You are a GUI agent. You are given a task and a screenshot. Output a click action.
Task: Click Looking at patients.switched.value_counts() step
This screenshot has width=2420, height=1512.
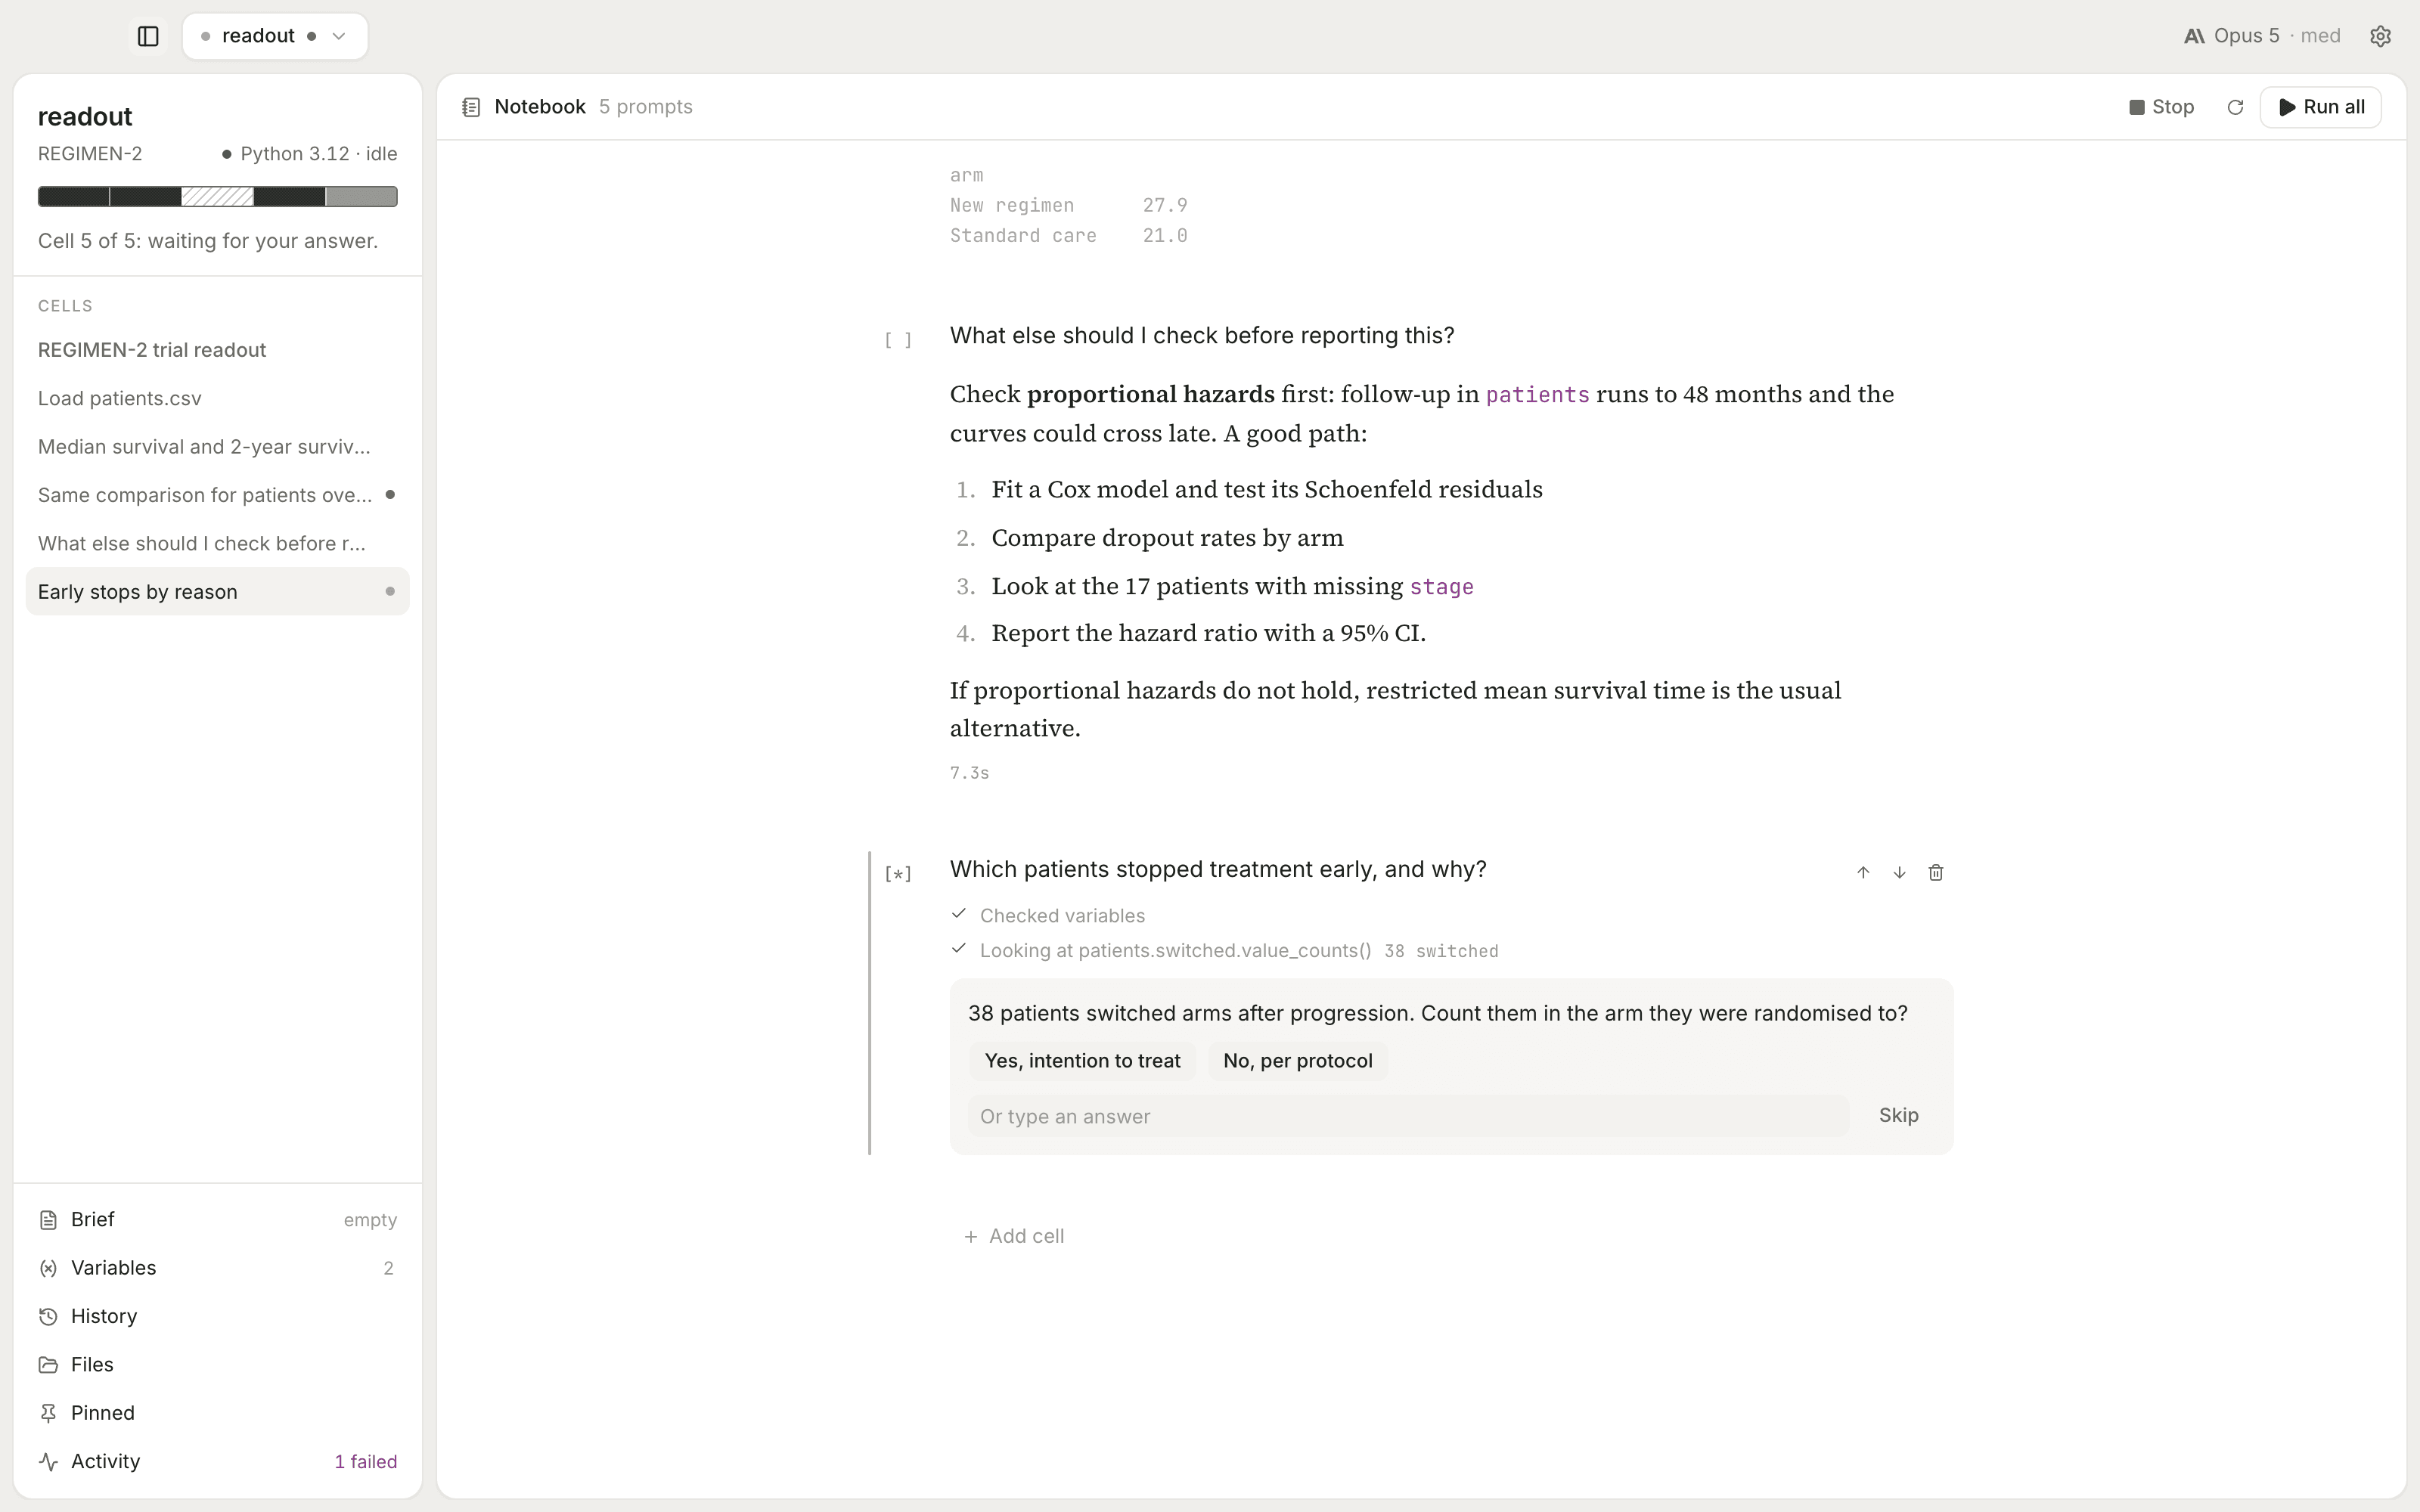1224,950
